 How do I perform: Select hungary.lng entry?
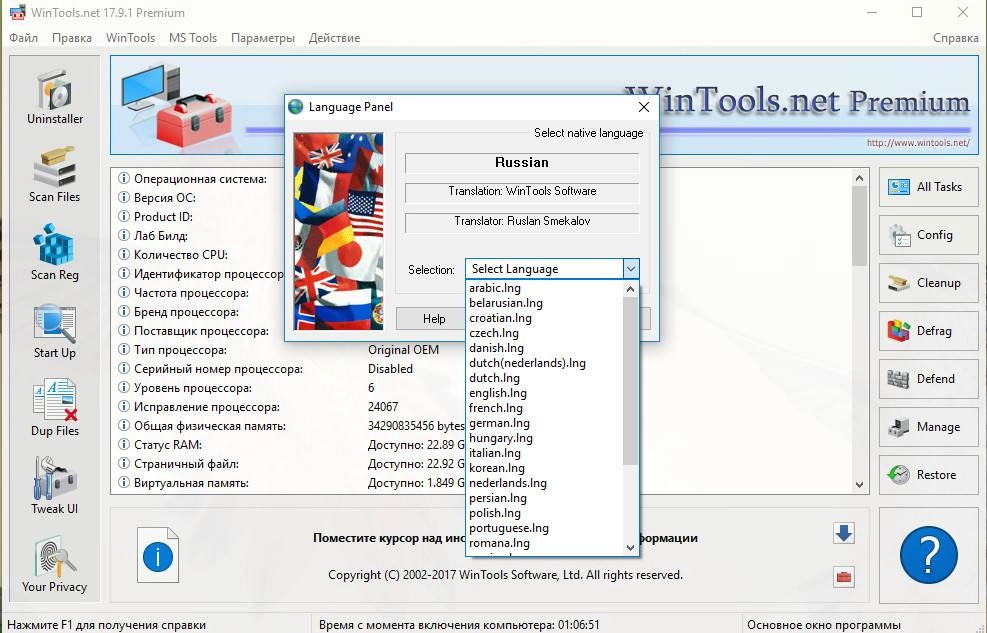click(x=544, y=438)
